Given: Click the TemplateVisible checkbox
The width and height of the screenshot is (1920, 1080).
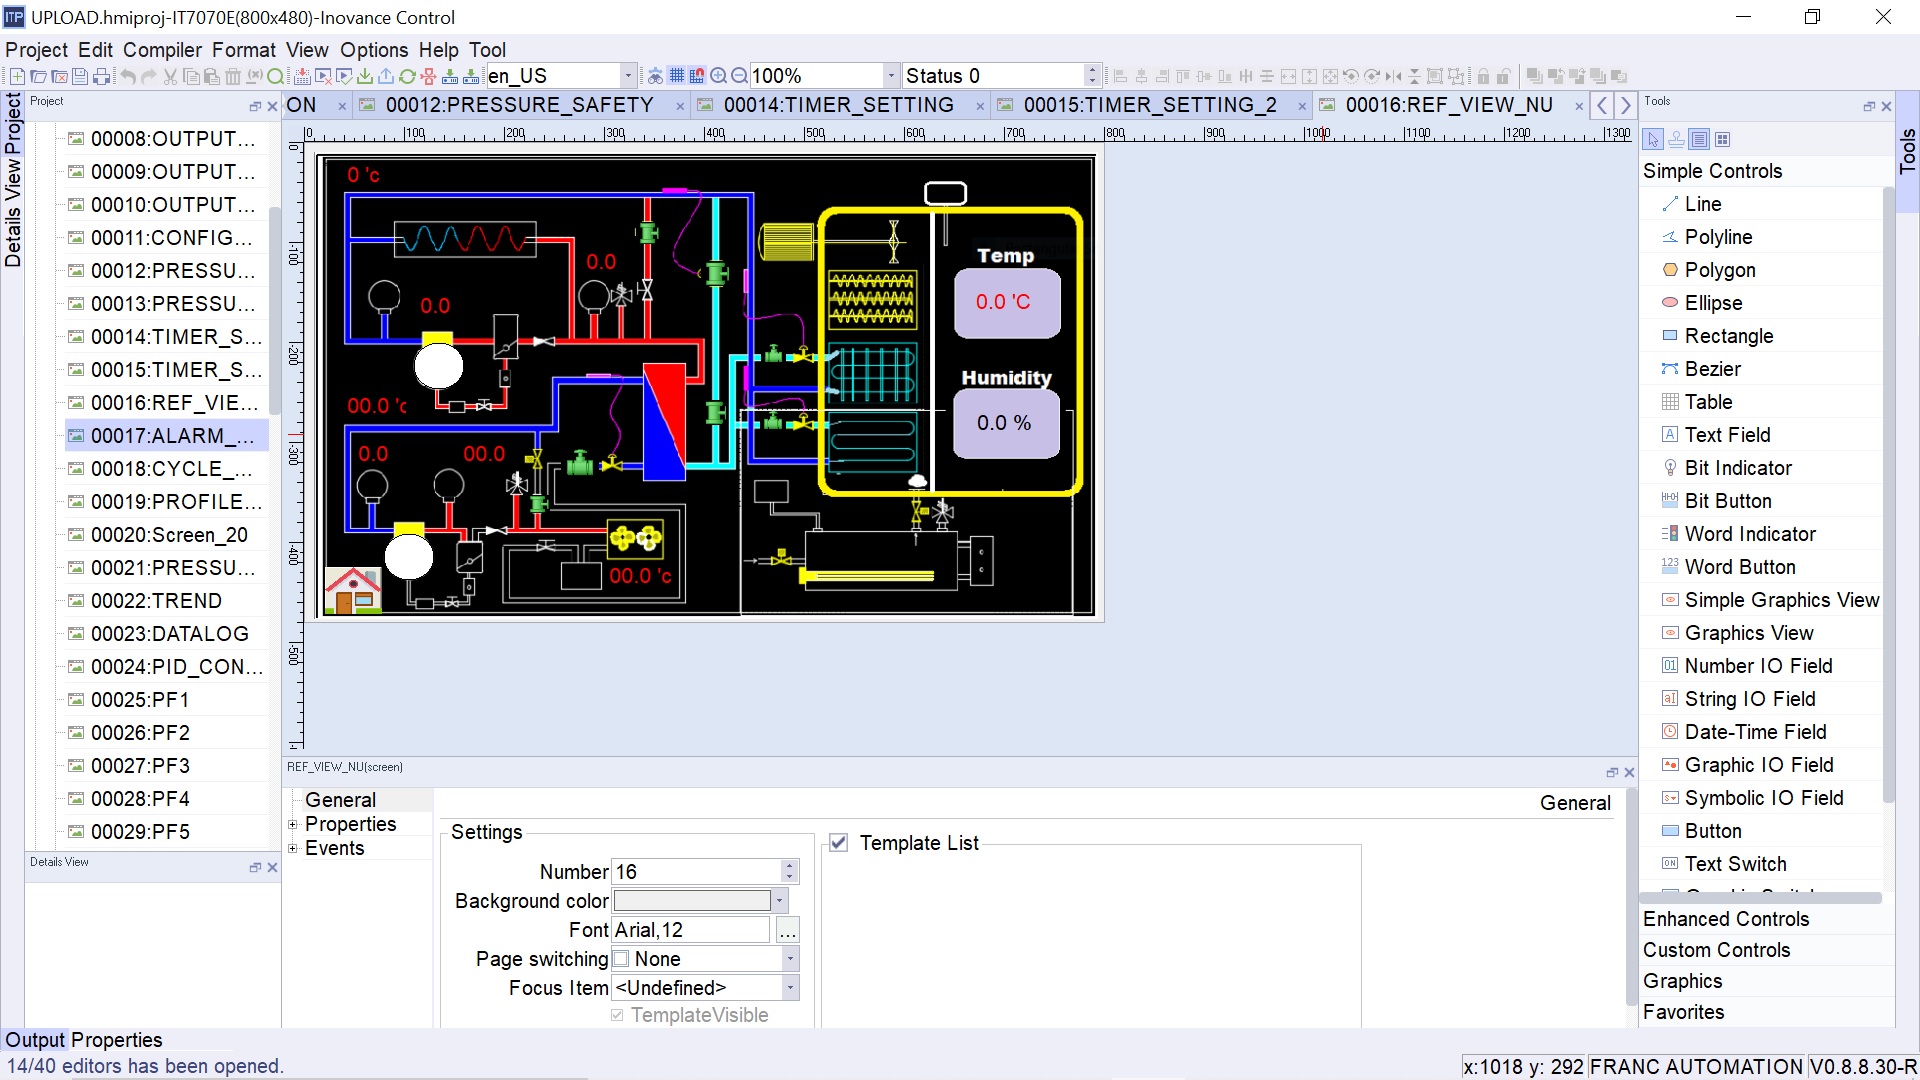Looking at the screenshot, I should click(x=617, y=1015).
